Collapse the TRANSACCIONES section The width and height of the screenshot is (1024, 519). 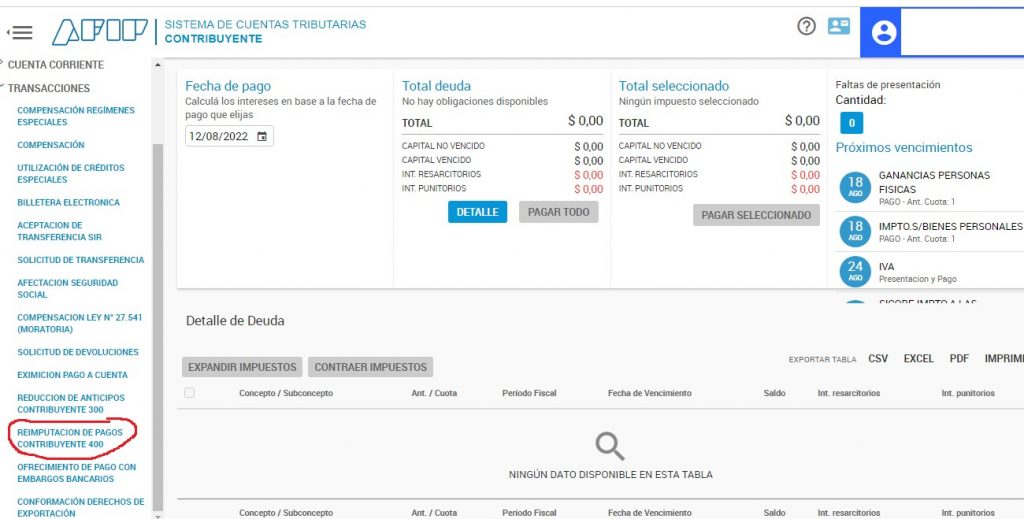46,88
